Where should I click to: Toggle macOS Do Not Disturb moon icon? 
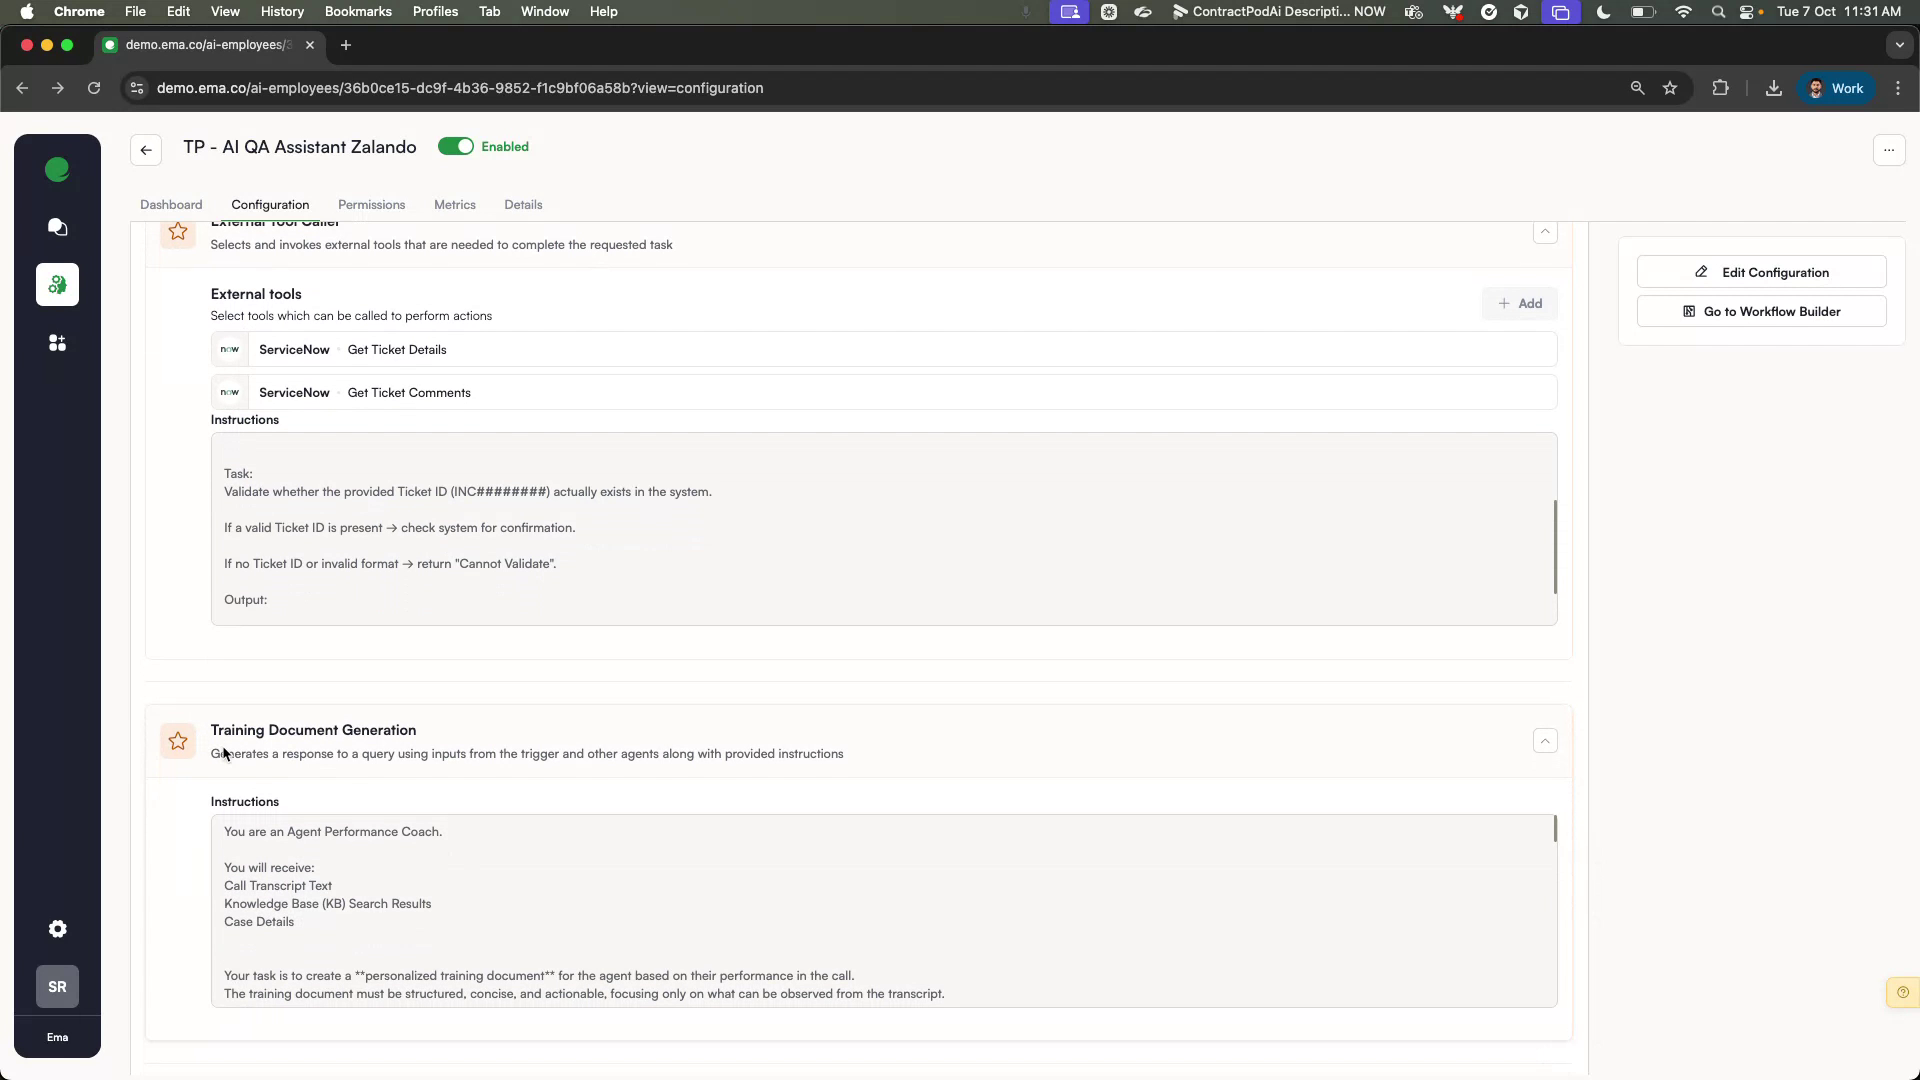click(1603, 12)
